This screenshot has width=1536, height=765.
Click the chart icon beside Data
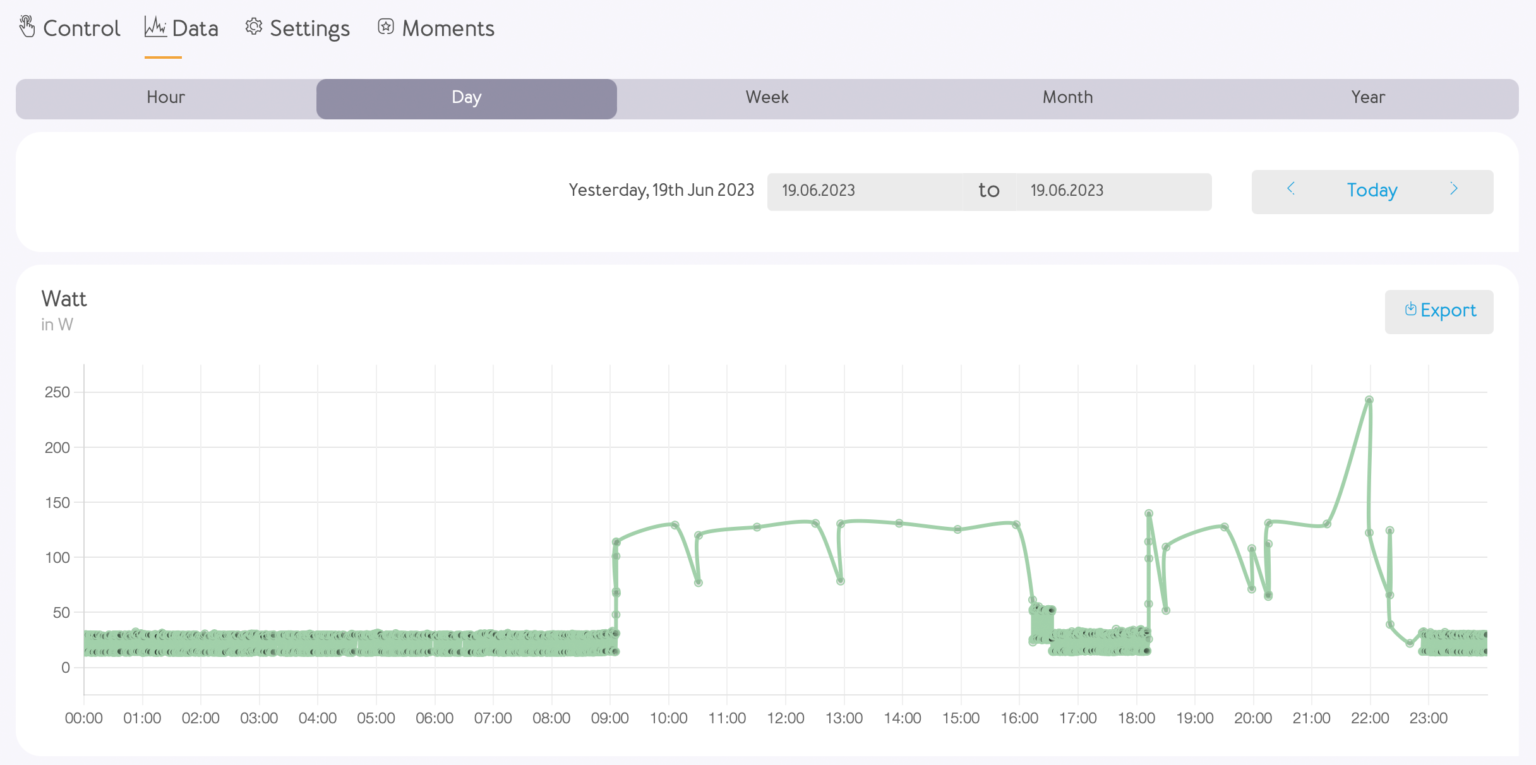(155, 27)
